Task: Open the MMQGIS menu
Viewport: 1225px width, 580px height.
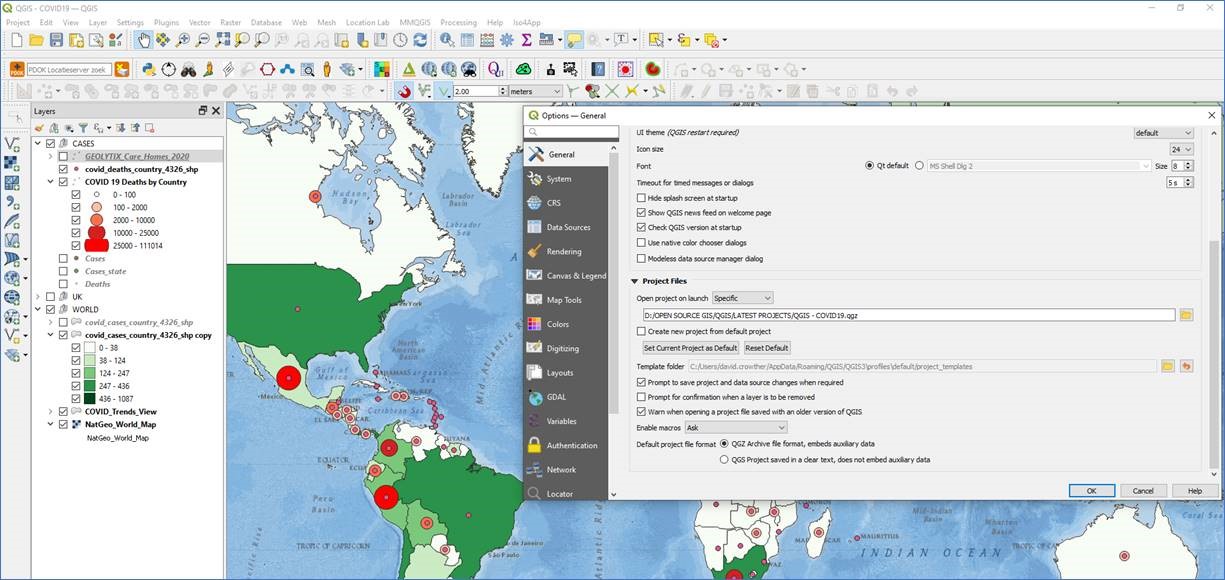Action: tap(417, 22)
